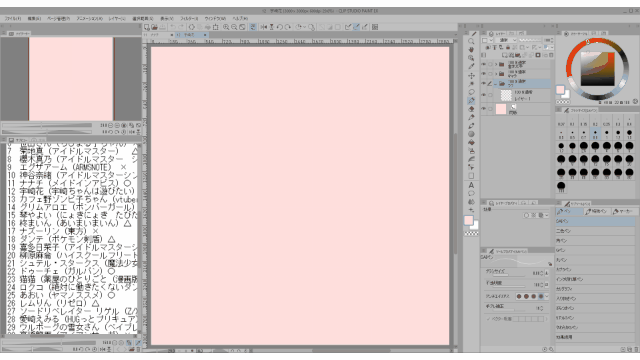Hide the pink paper layer via eye icon
This screenshot has width=640, height=360.
[x=484, y=109]
